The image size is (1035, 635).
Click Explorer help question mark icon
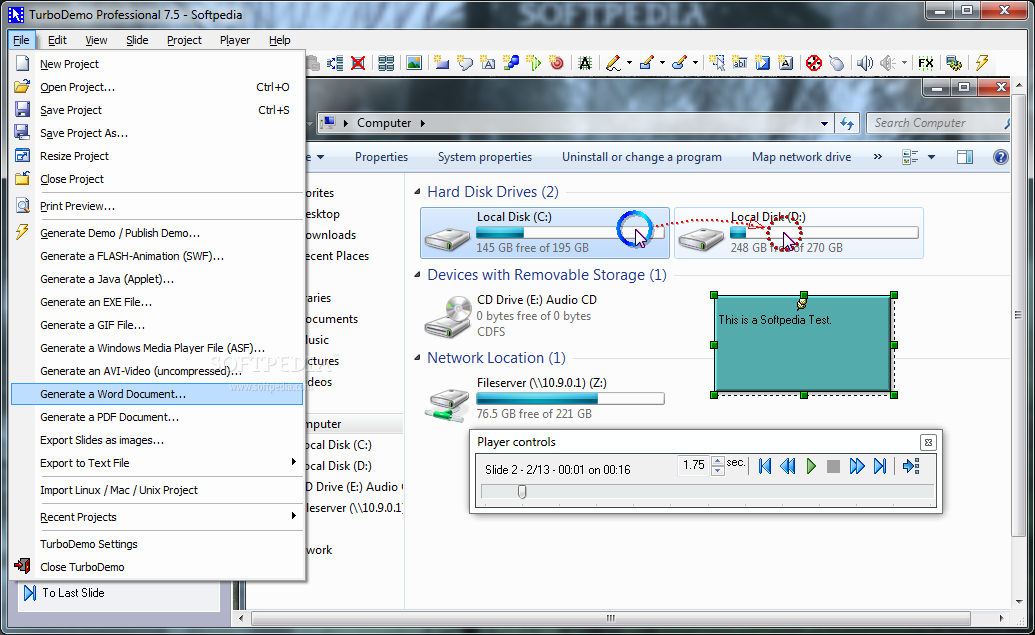point(1001,157)
